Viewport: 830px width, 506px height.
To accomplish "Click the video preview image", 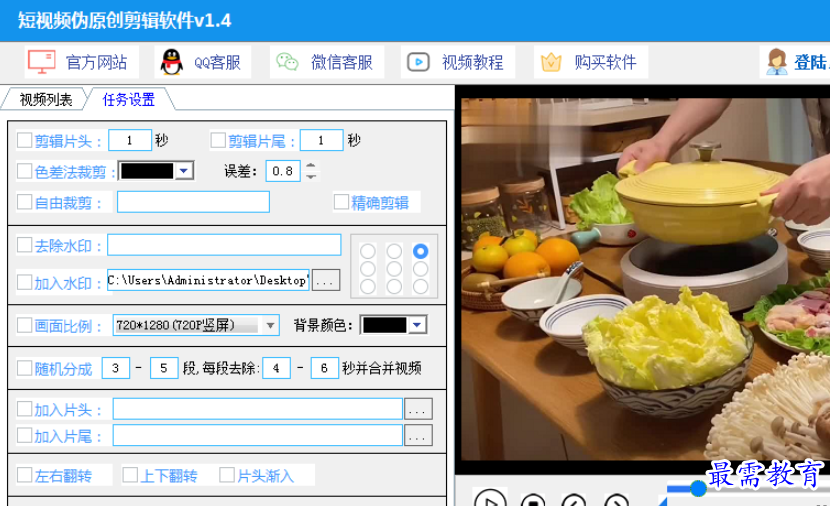I will click(645, 279).
